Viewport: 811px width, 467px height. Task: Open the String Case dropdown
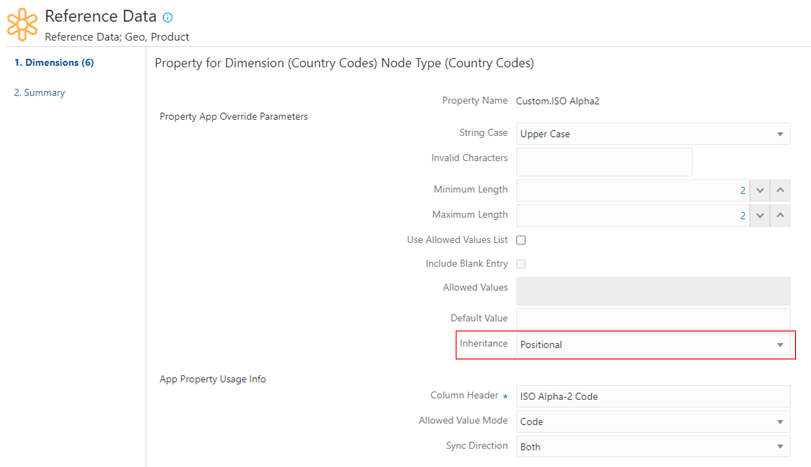point(653,134)
